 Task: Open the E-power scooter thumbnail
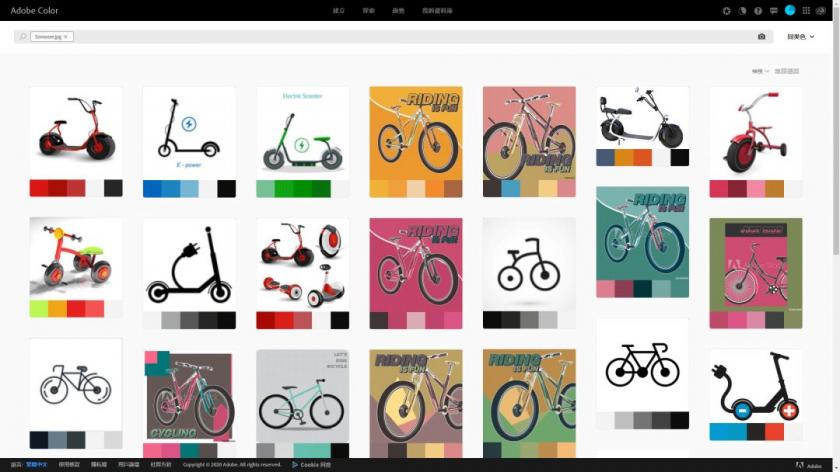[x=189, y=132]
